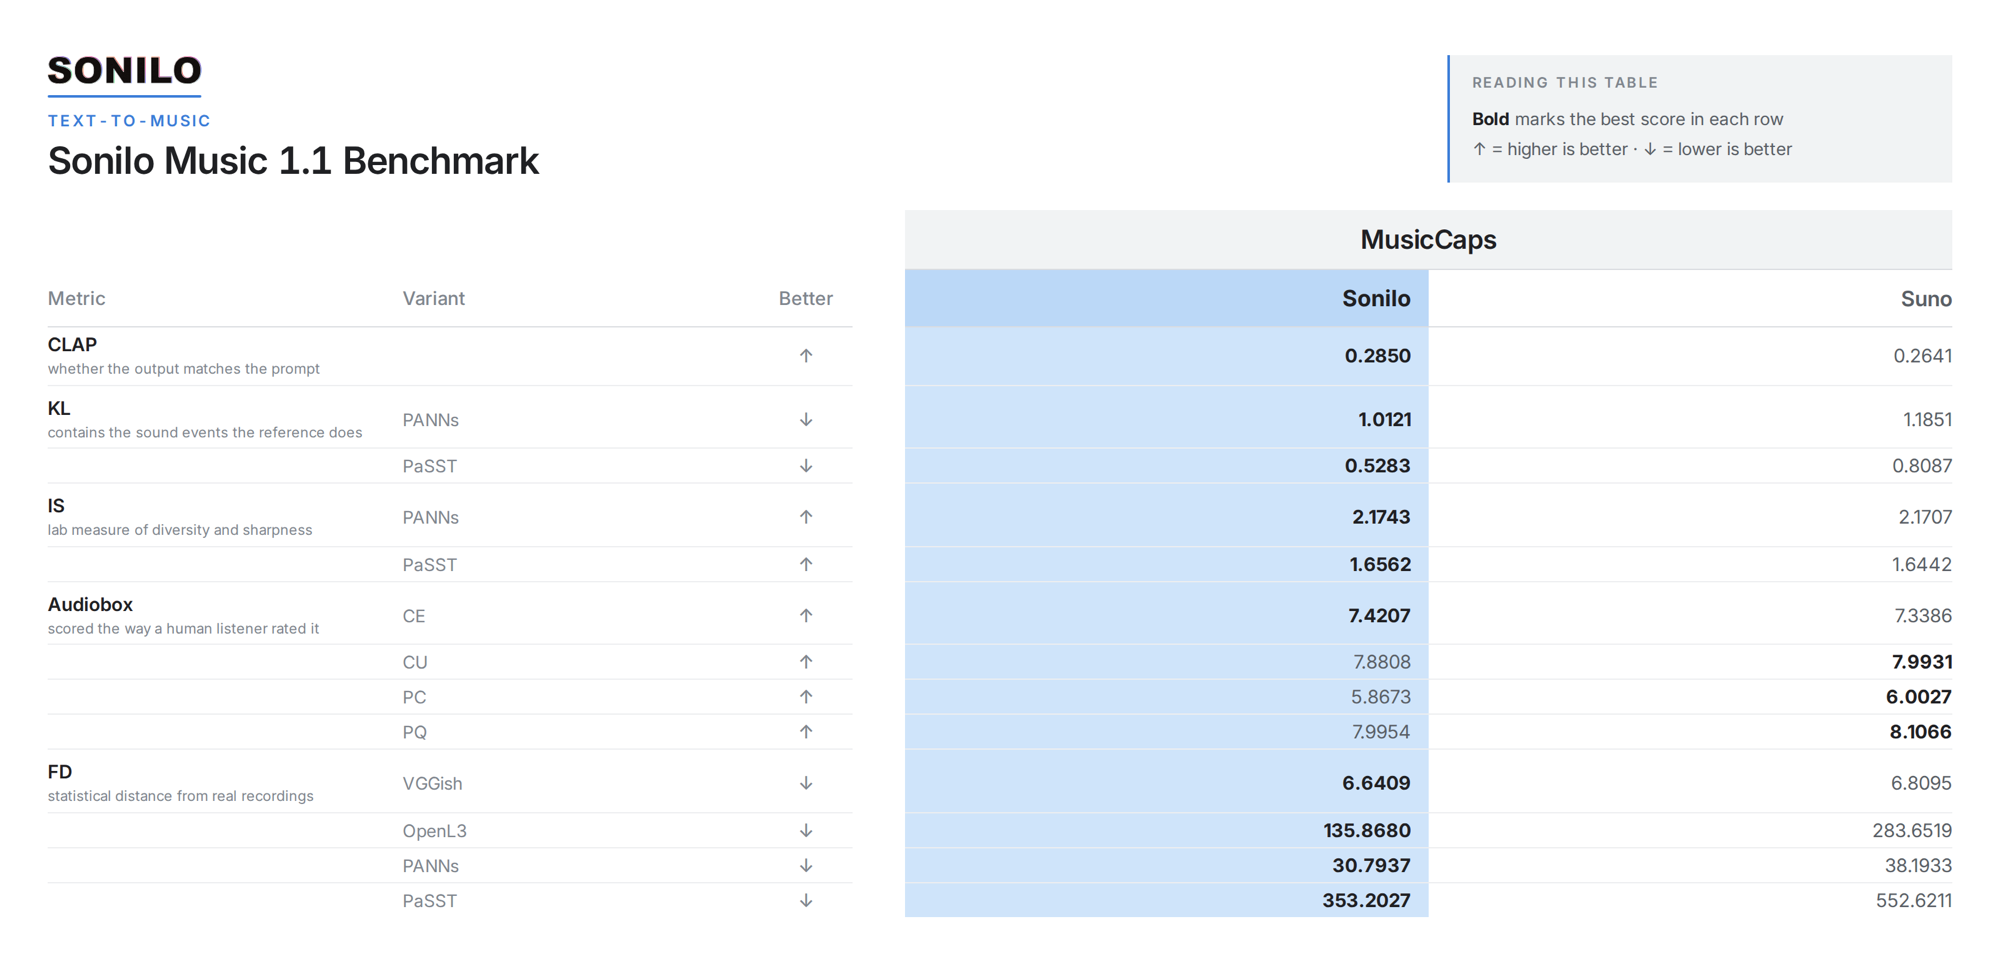
Task: Click Sonilo value 7.4207
Action: pos(1380,616)
